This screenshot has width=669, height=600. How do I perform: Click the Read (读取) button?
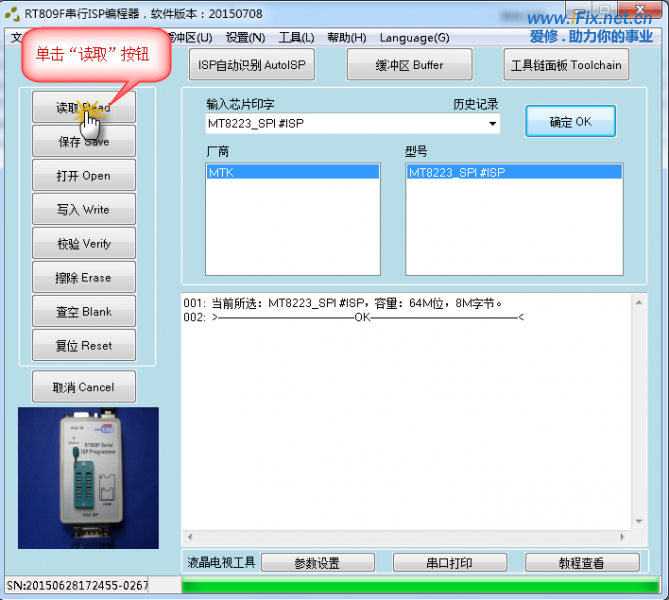click(83, 108)
